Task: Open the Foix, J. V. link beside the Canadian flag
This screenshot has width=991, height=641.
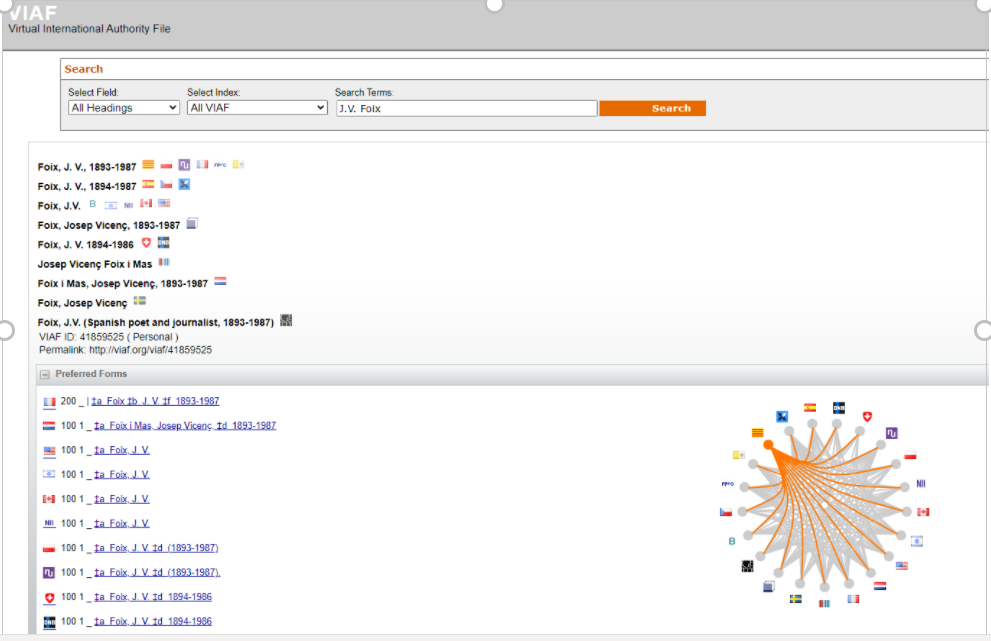Action: point(122,499)
